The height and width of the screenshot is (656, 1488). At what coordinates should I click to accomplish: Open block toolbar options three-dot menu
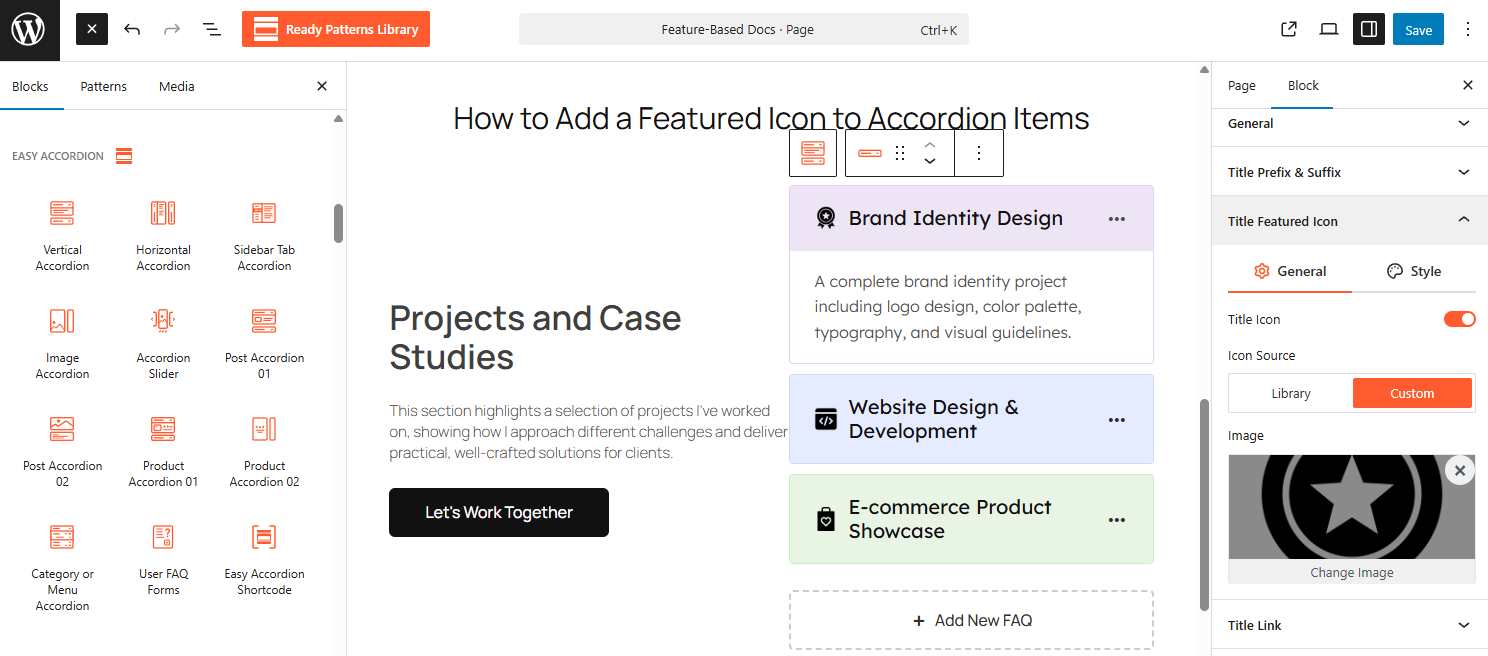pos(979,153)
